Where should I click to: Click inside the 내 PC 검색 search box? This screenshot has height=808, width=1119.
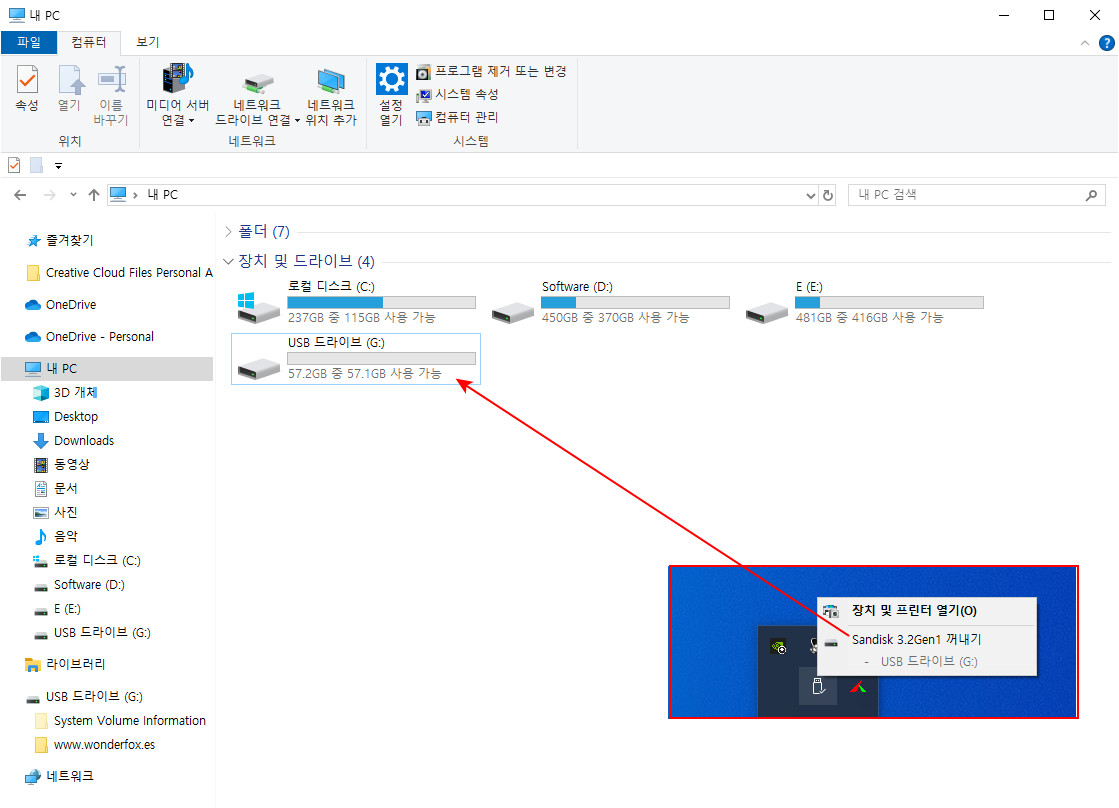960,194
